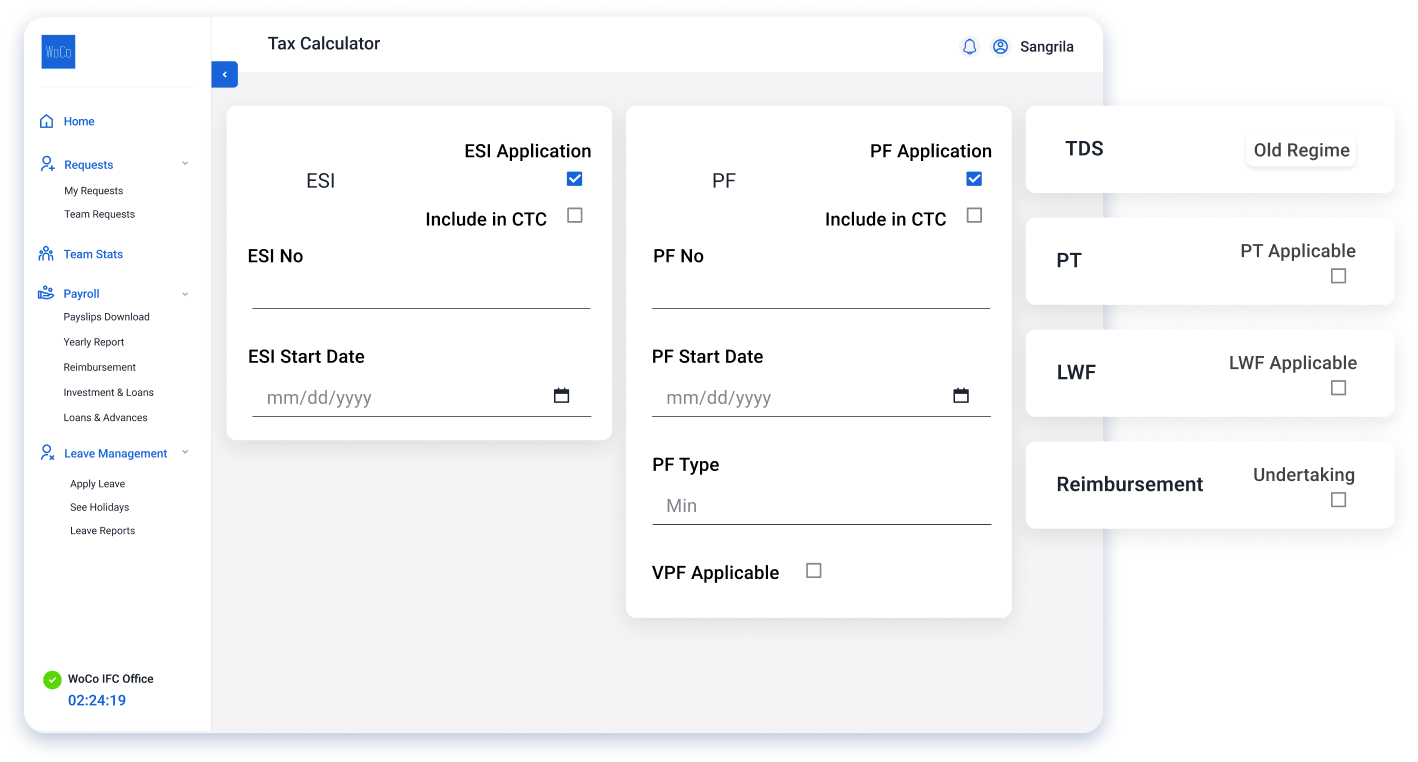This screenshot has width=1418, height=762.
Task: Click the Payroll hand-coins icon
Action: [46, 293]
